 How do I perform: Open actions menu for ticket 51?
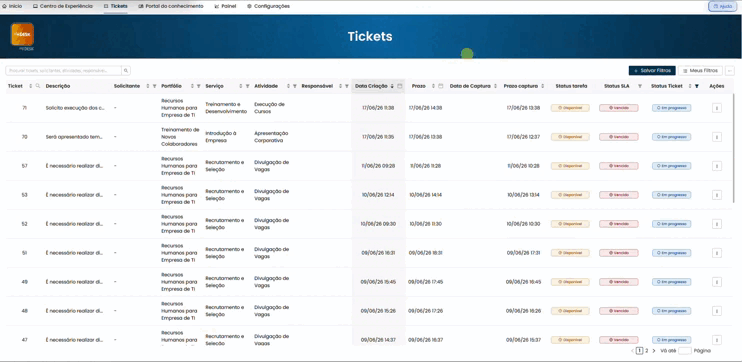(716, 253)
